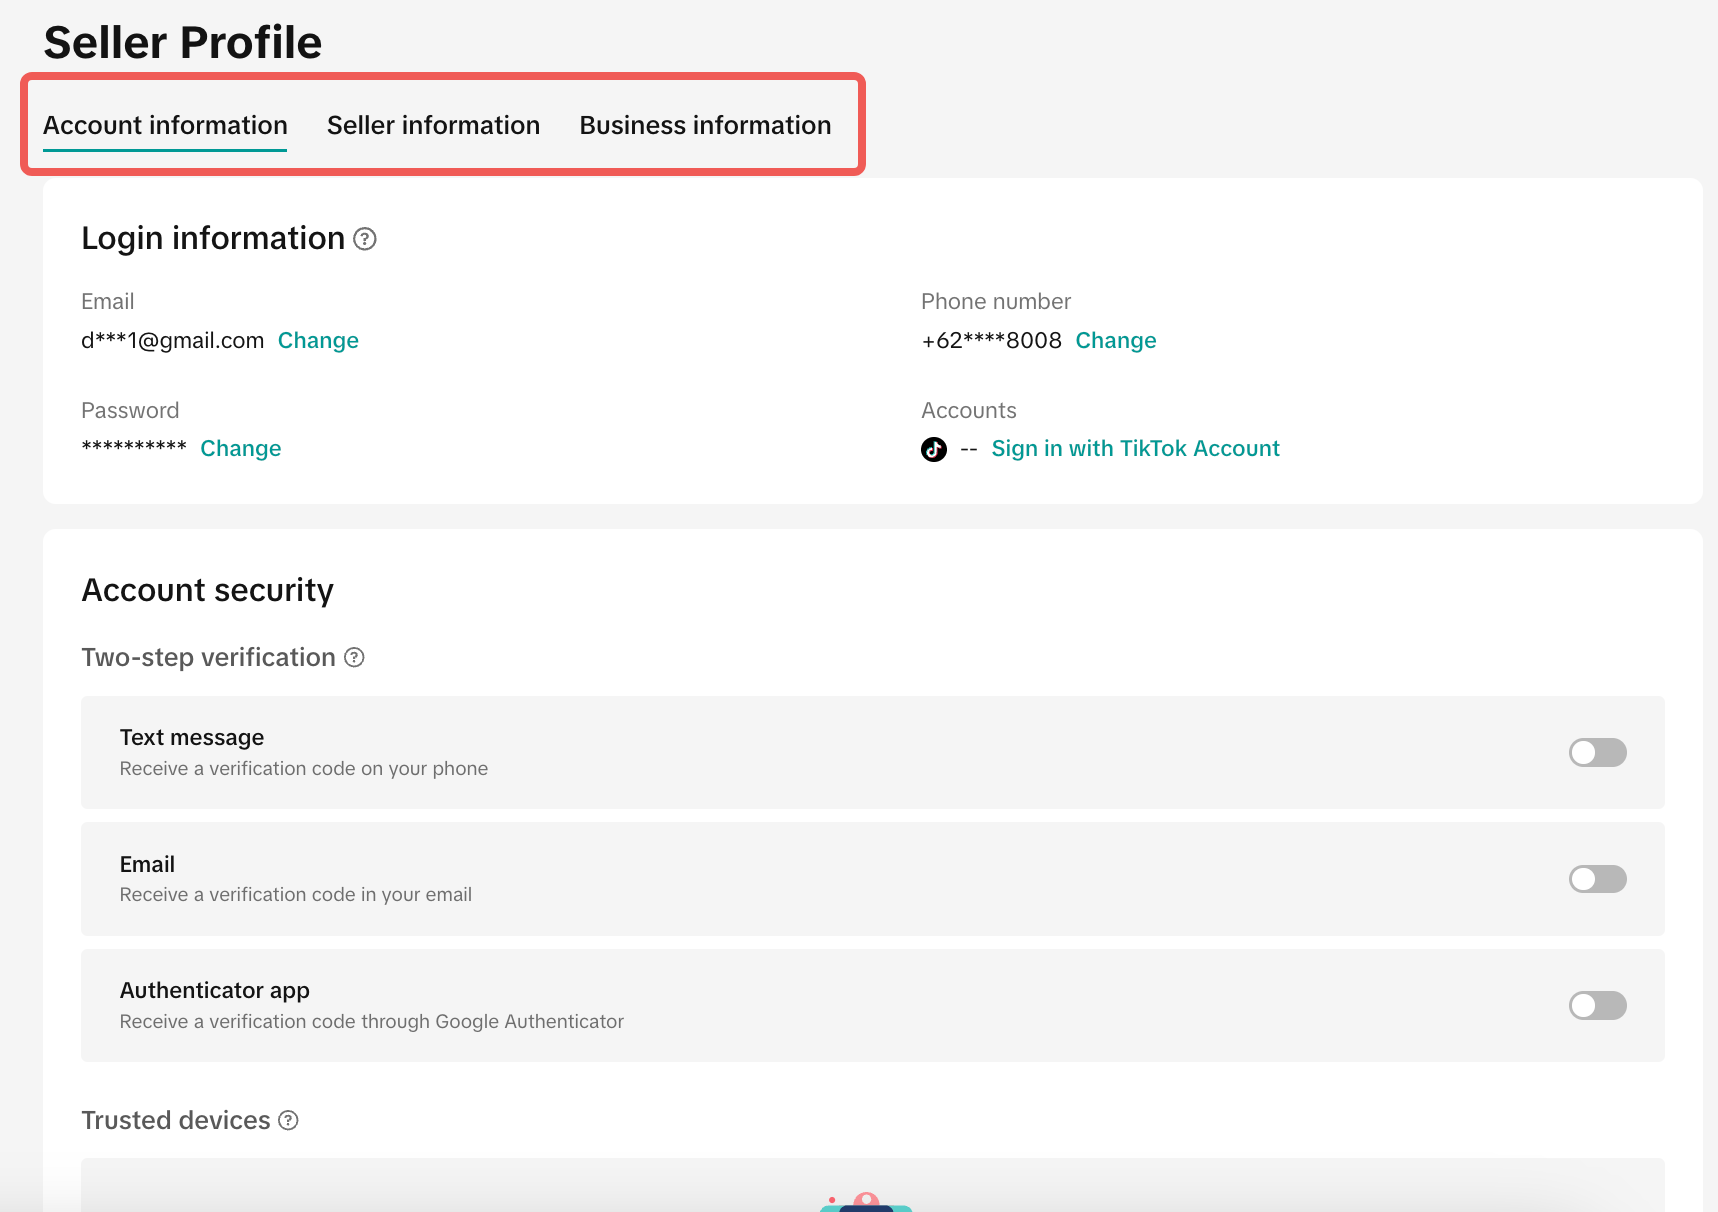Switch to the Seller information tab

[433, 125]
